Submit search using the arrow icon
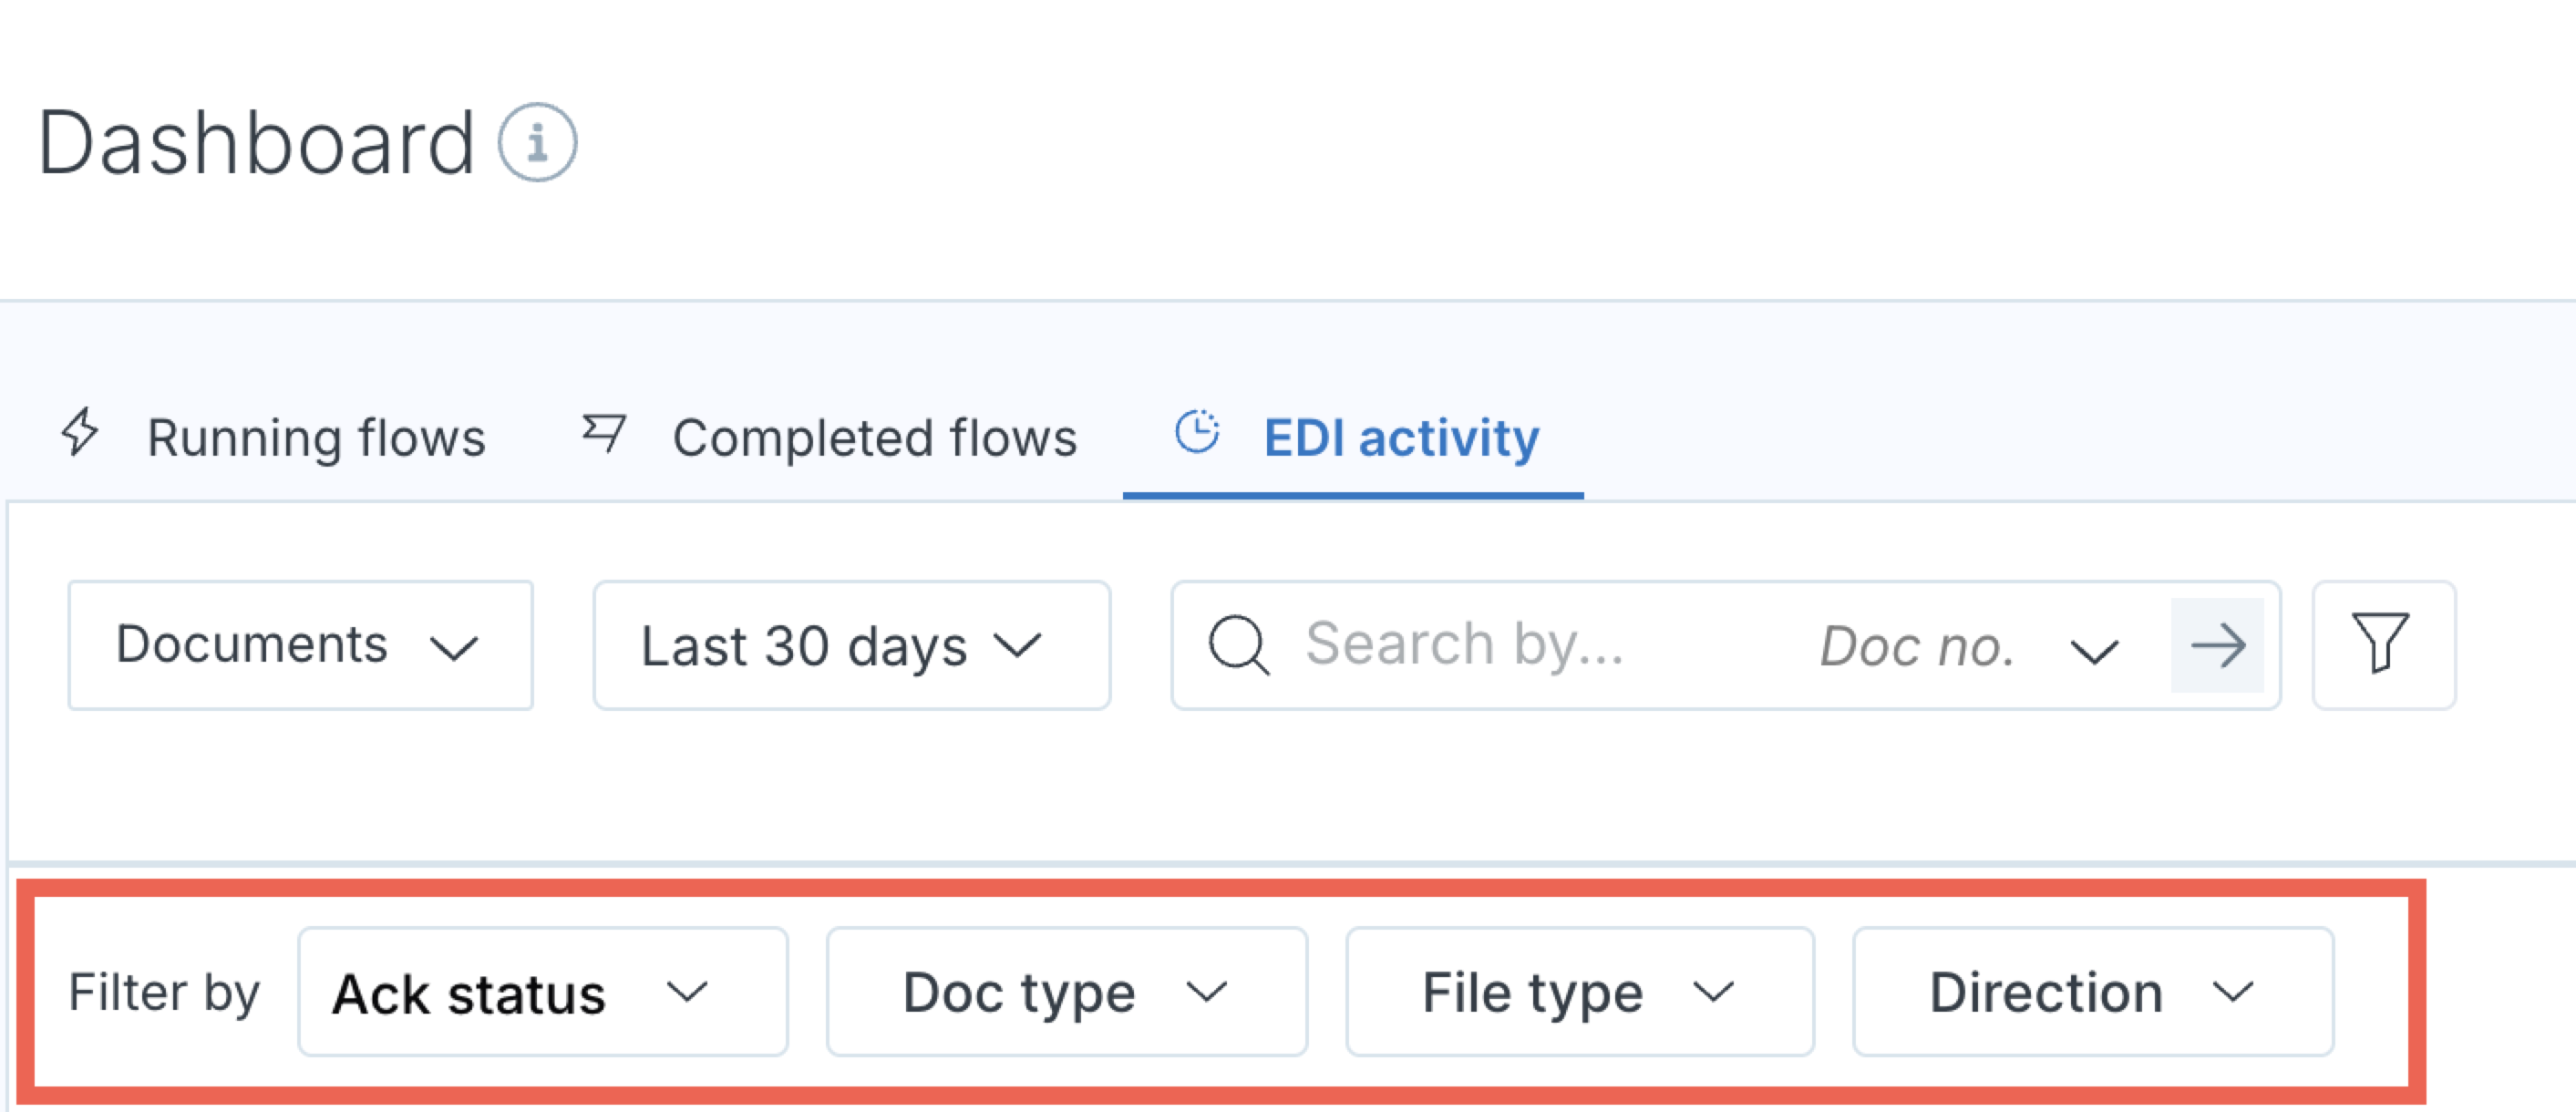This screenshot has width=2576, height=1112. click(x=2218, y=646)
